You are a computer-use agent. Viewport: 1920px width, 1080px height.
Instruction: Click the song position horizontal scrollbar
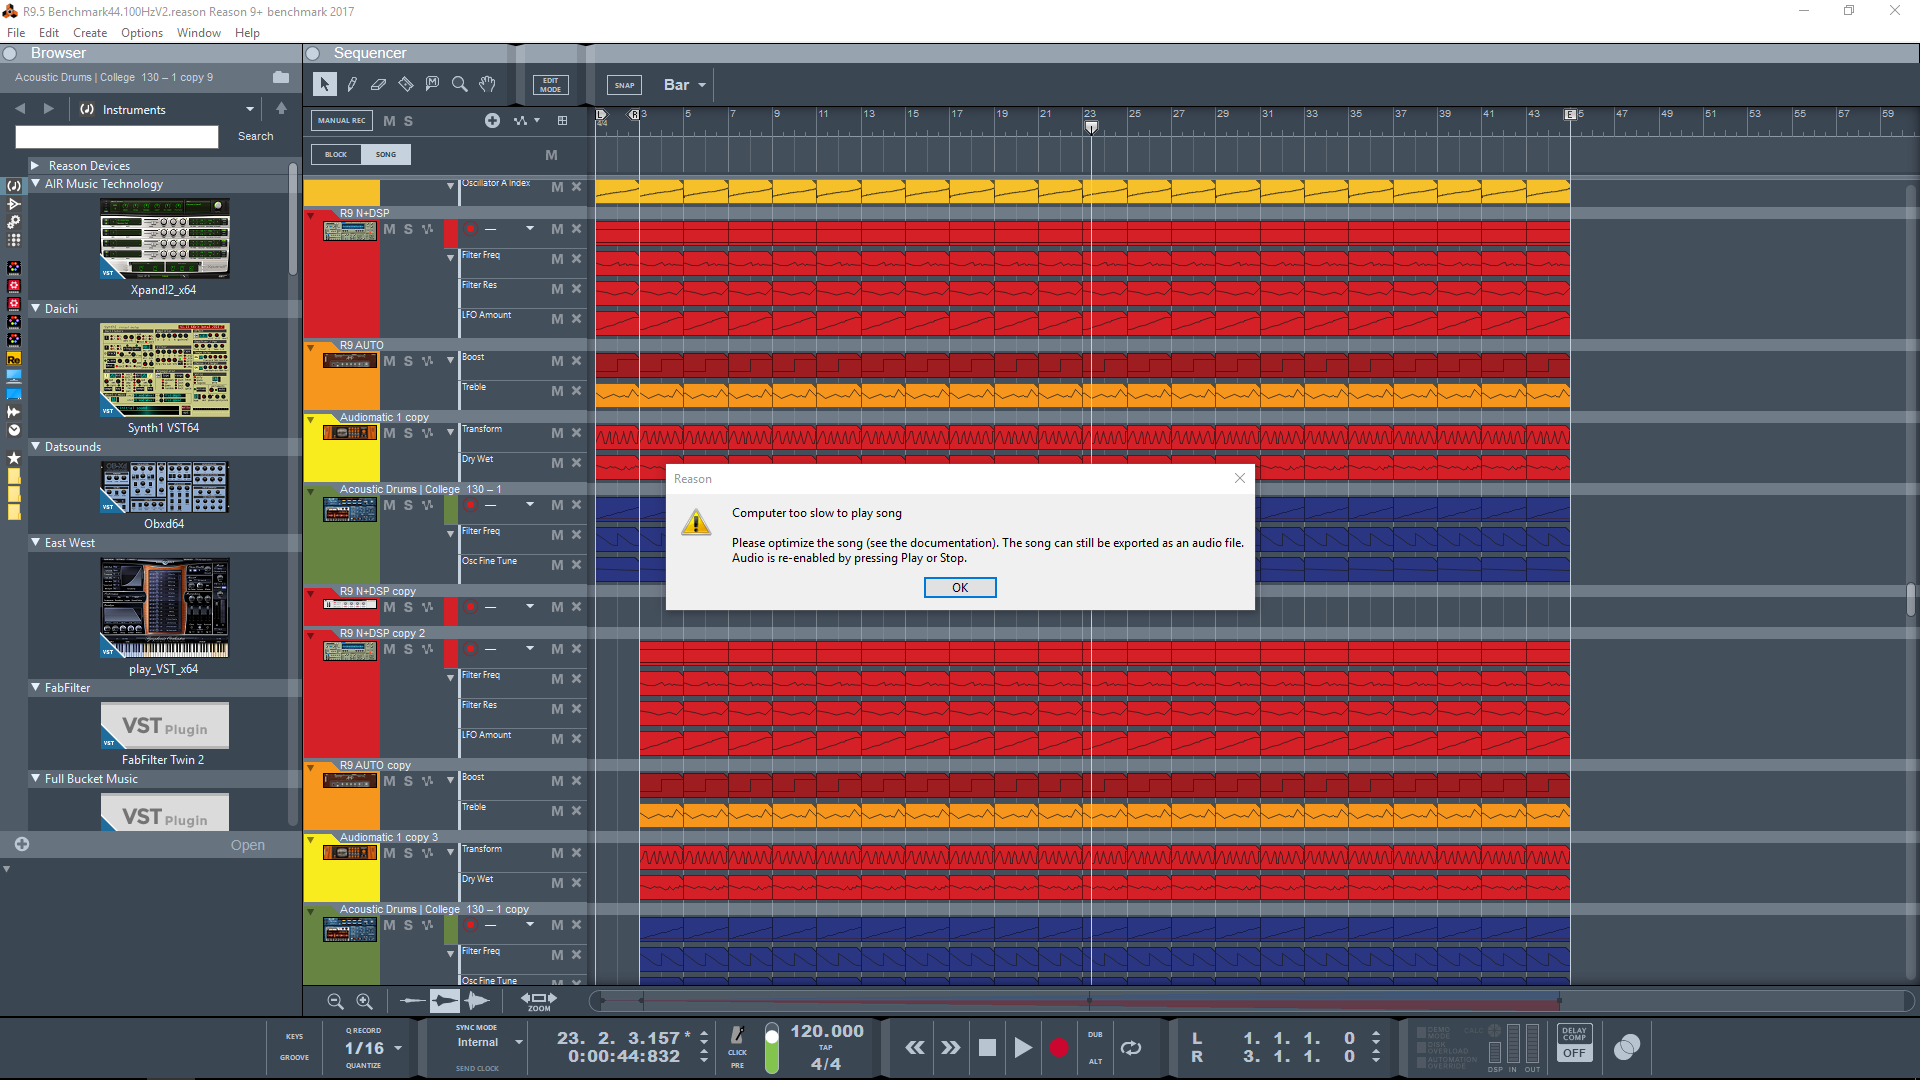(x=1250, y=1000)
